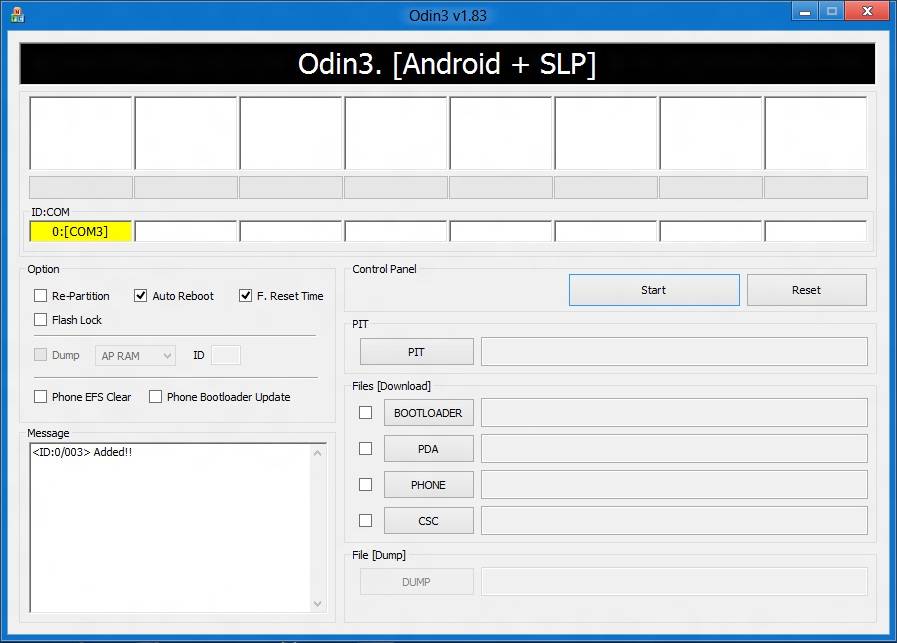Click the Reset button
Image resolution: width=897 pixels, height=643 pixels.
[x=807, y=290]
